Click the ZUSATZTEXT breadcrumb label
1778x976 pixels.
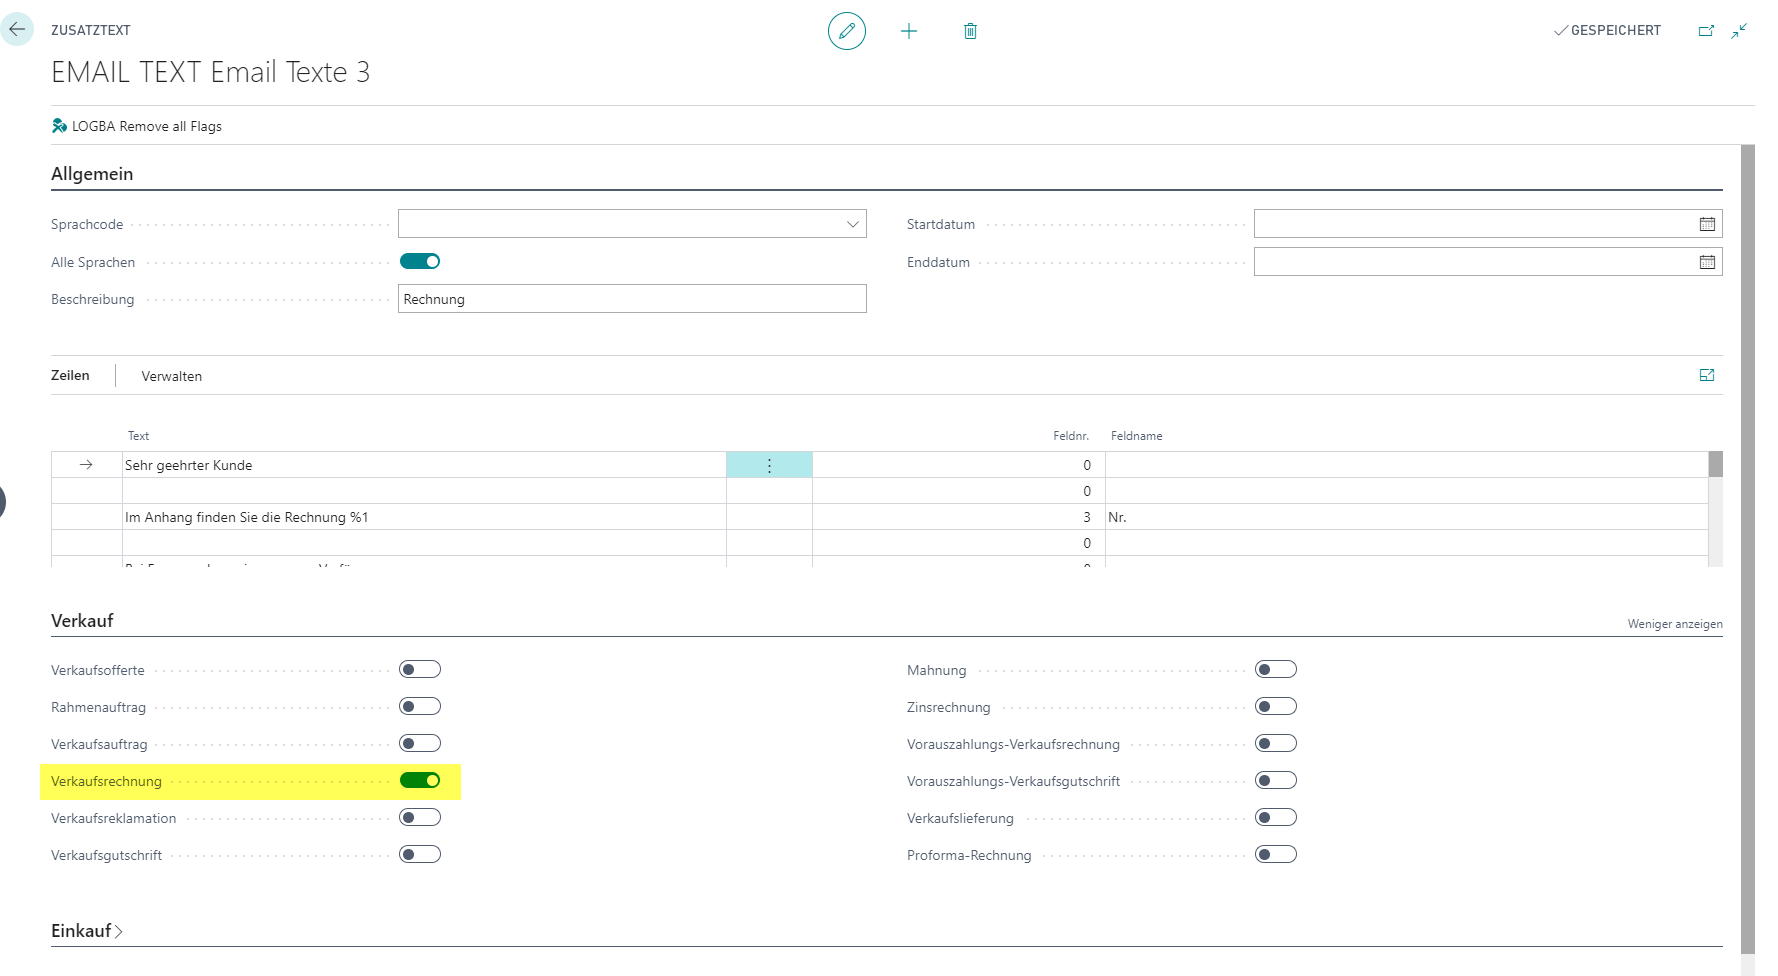91,30
